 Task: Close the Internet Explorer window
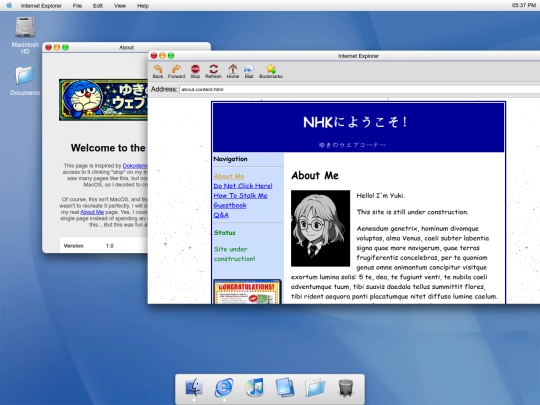click(154, 55)
